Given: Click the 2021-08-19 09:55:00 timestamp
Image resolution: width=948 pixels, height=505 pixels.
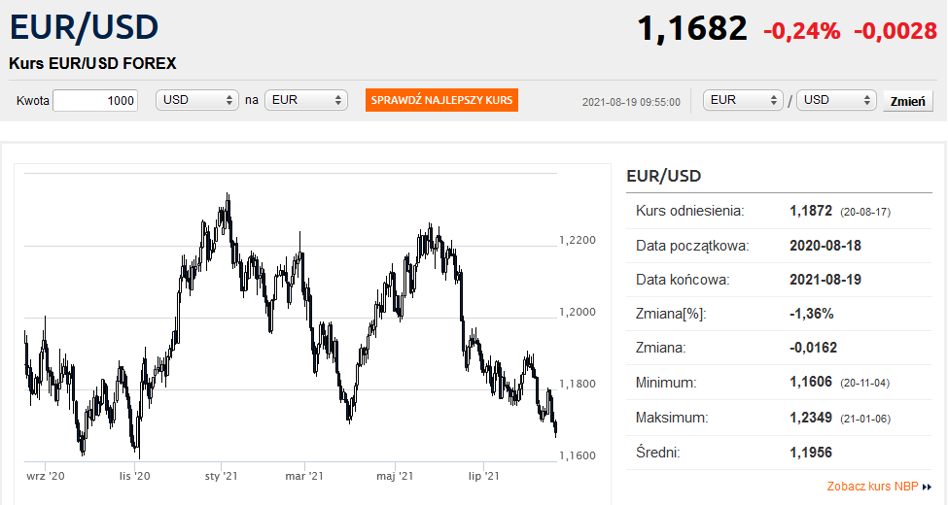Looking at the screenshot, I should pos(631,101).
